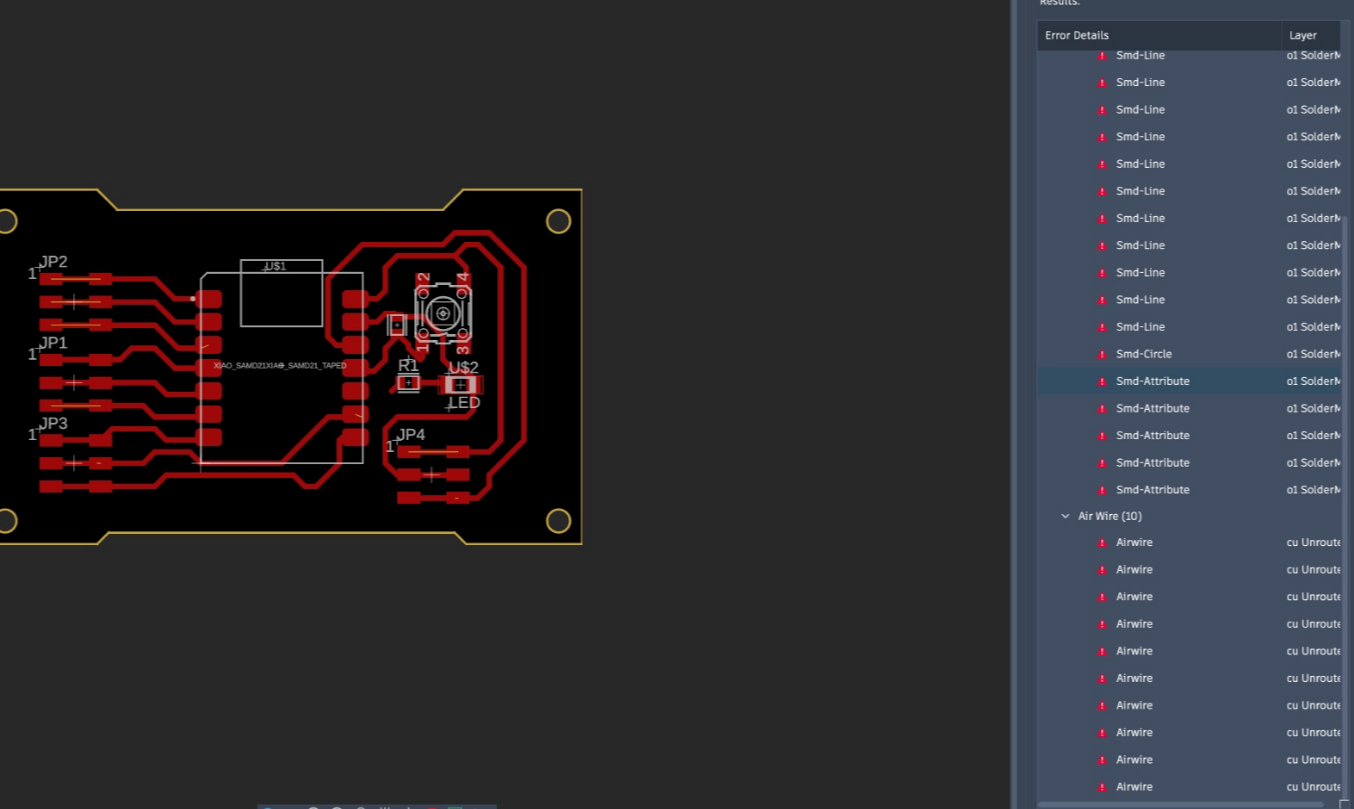Select the JP3 header label on the board
1354x809 pixels.
pyautogui.click(x=54, y=423)
